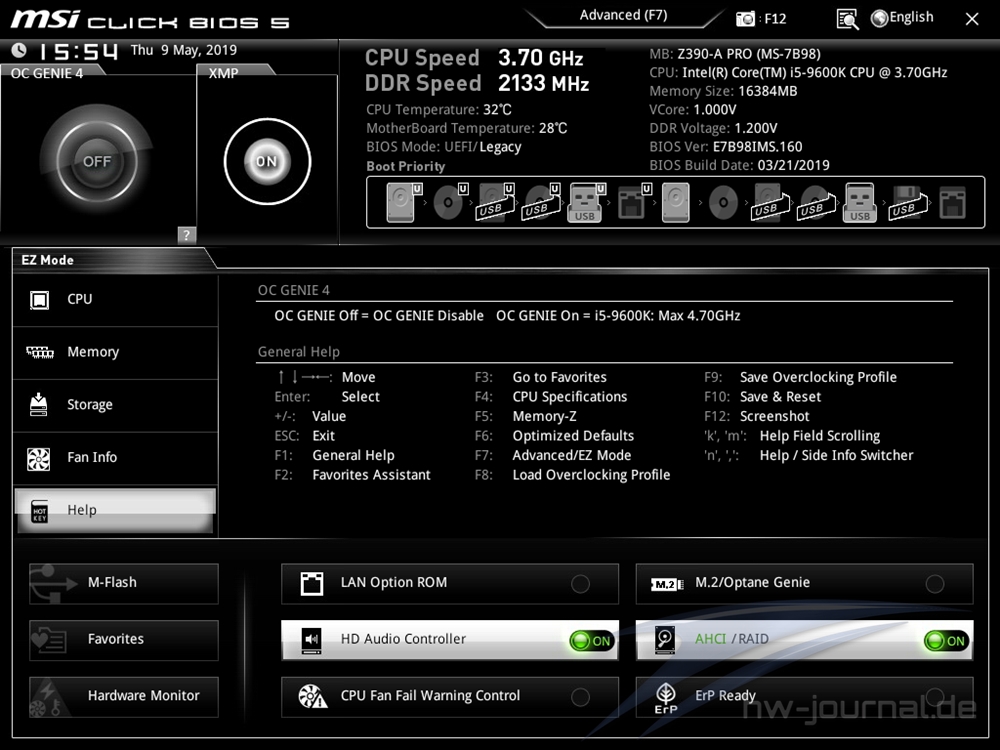Open Hardware Monitor
Viewport: 1000px width, 750px height.
pyautogui.click(x=124, y=696)
